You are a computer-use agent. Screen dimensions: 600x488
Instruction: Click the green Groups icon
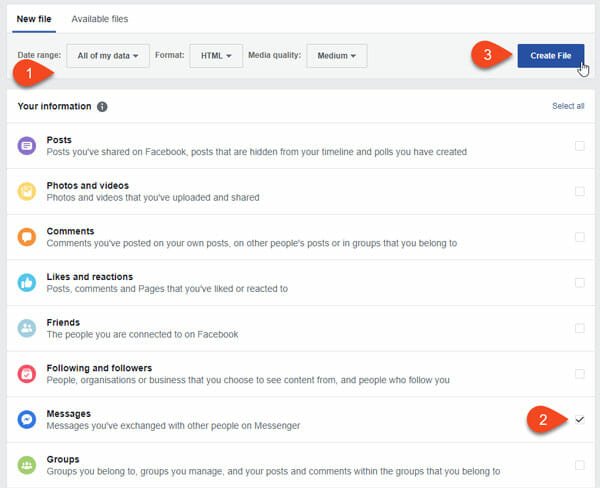pos(27,465)
